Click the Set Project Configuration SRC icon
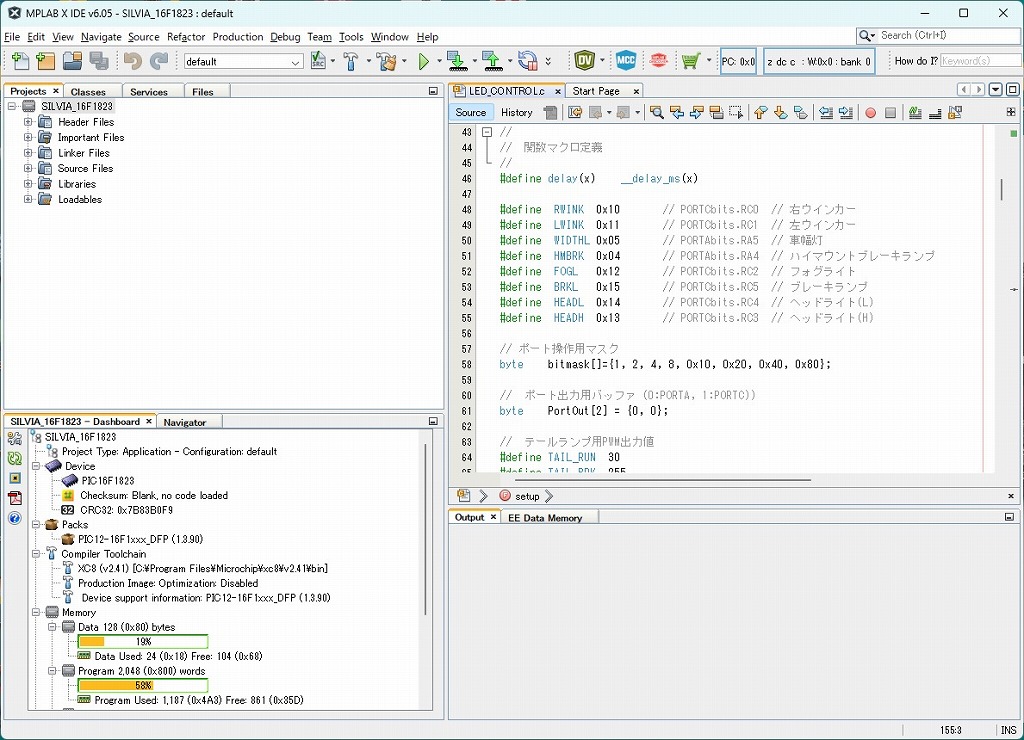1024x740 pixels. [x=318, y=61]
